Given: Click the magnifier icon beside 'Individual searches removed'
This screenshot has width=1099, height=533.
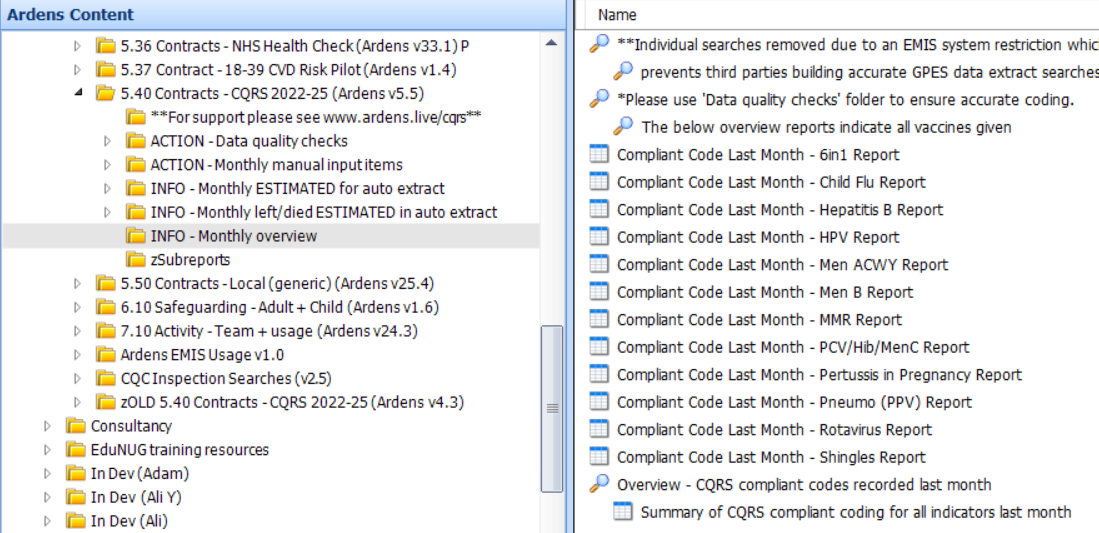Looking at the screenshot, I should tap(599, 44).
